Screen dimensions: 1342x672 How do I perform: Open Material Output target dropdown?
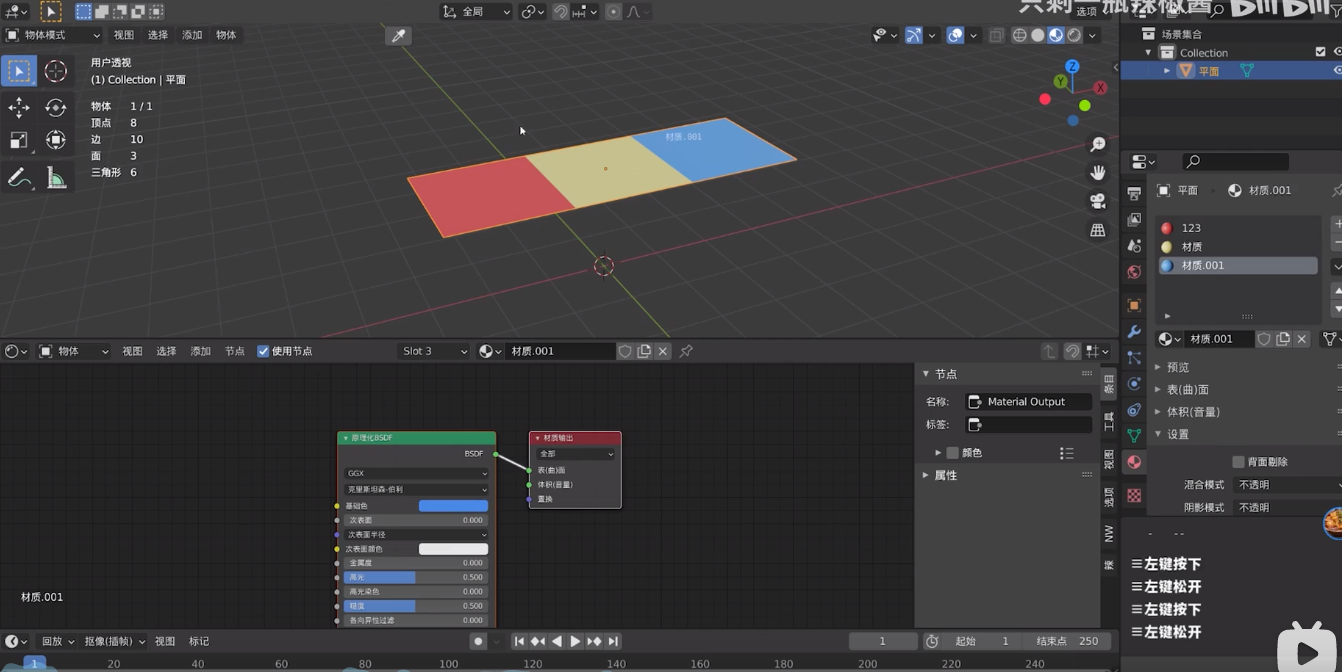(576, 454)
